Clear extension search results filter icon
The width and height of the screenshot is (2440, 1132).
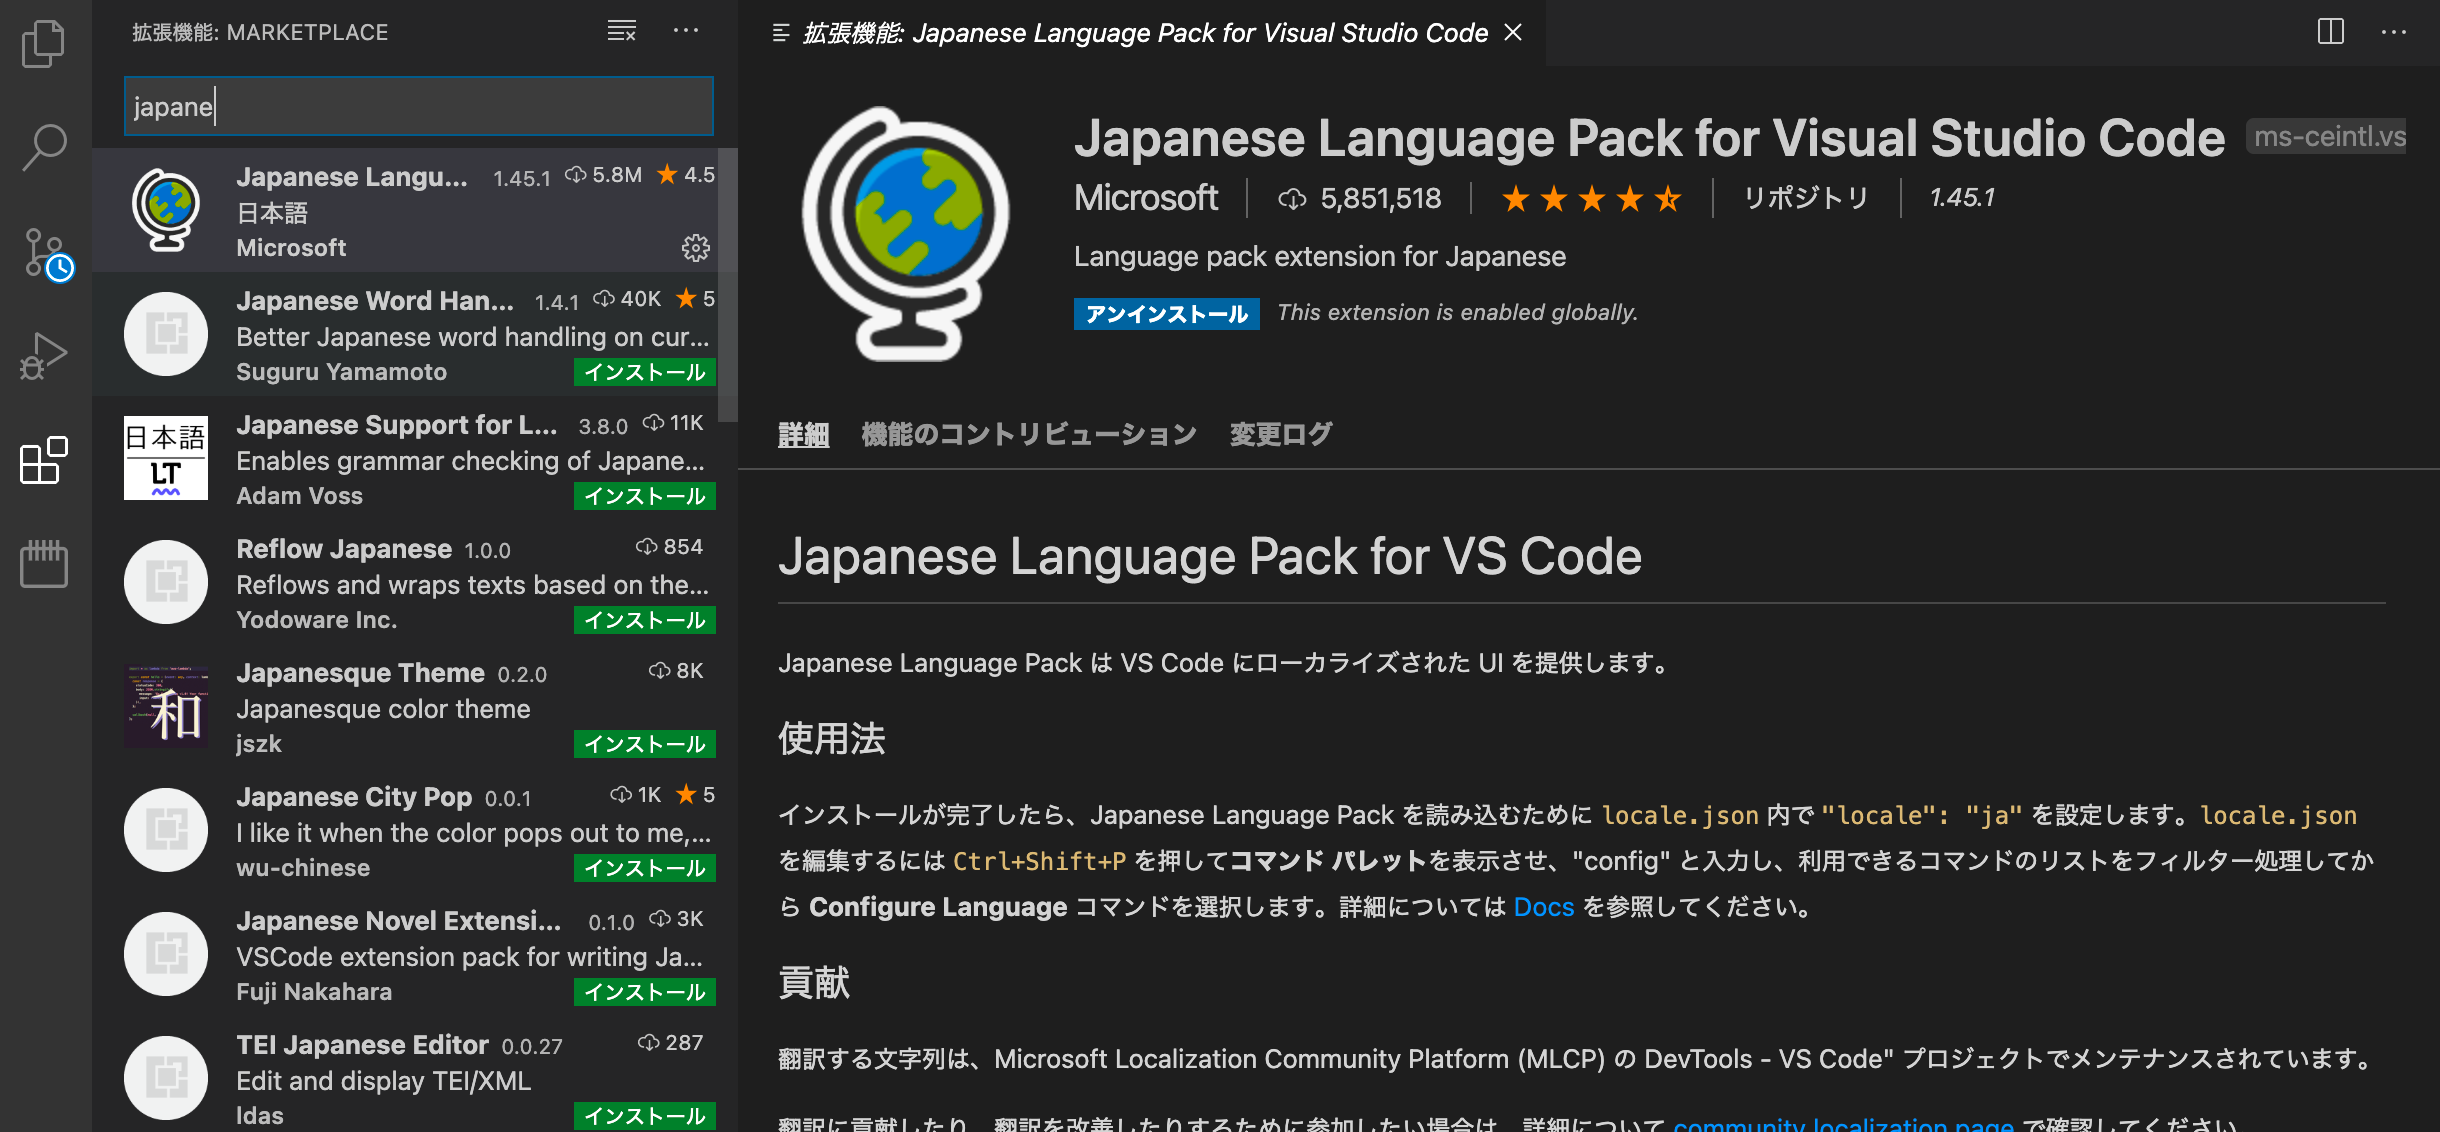coord(622,32)
